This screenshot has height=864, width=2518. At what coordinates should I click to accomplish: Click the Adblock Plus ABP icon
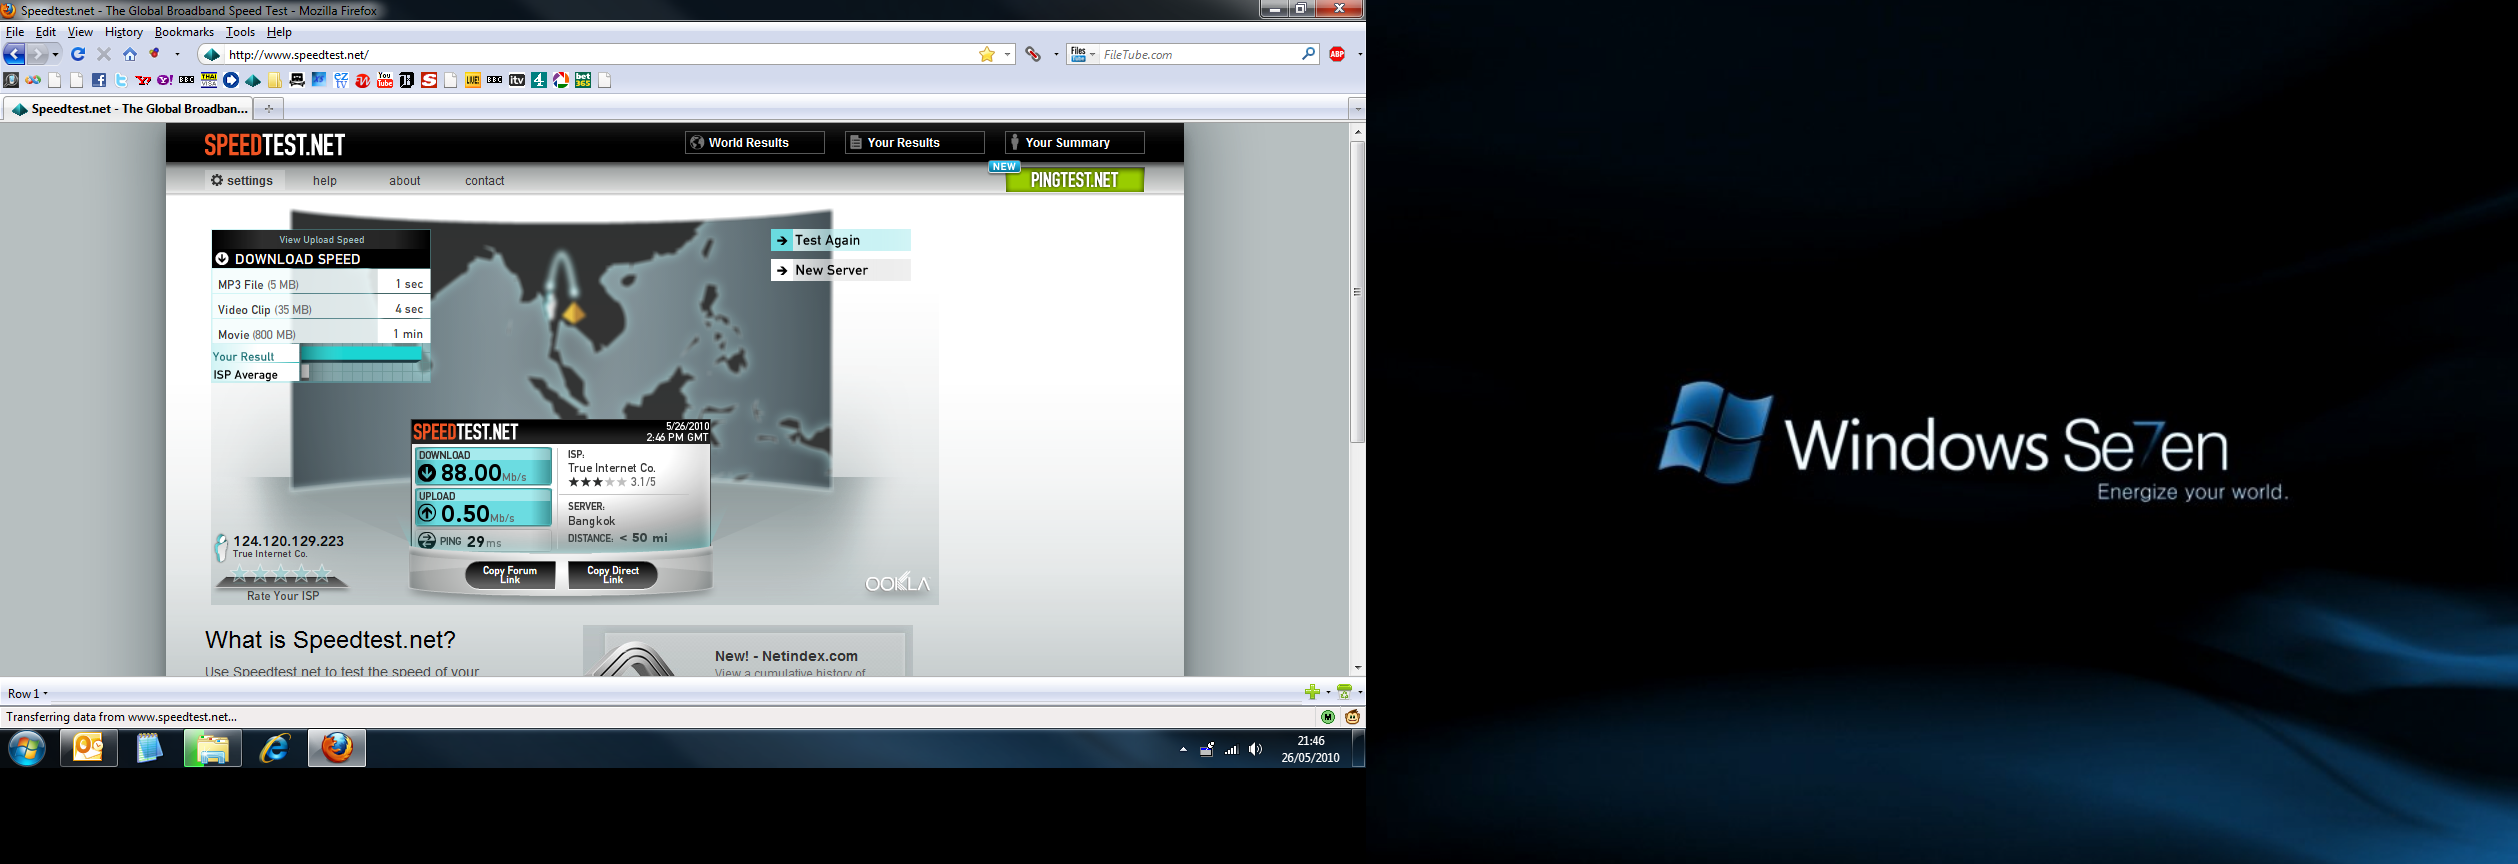coord(1337,54)
